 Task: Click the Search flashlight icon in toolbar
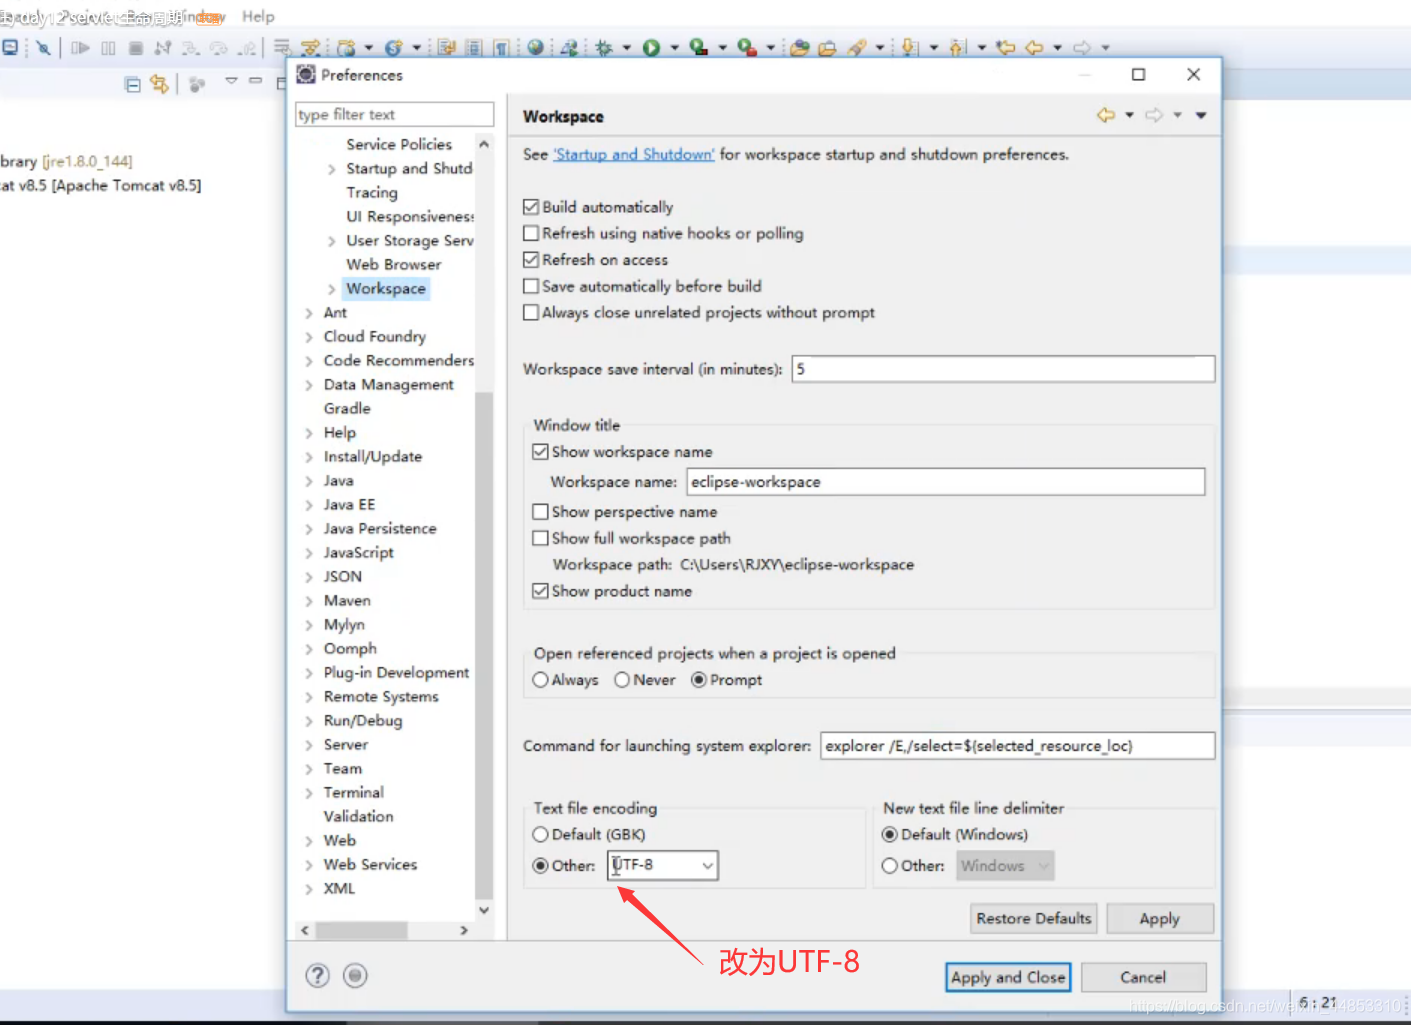click(857, 47)
